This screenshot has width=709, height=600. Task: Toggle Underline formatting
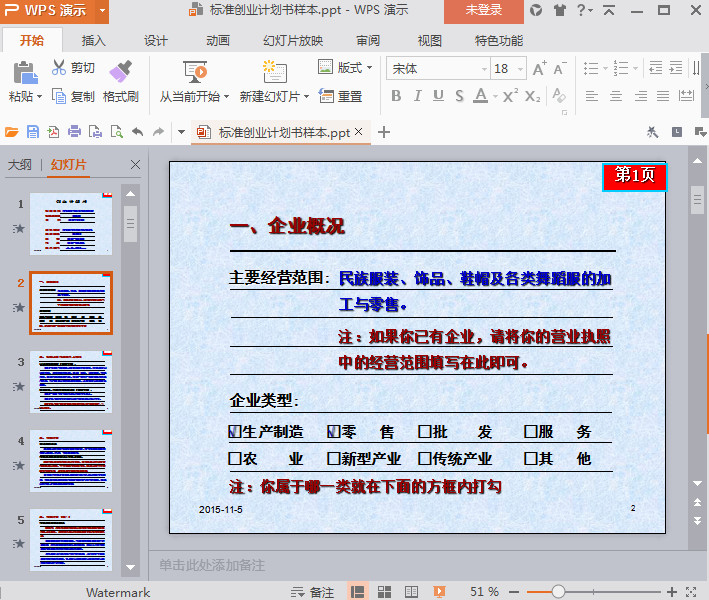[x=438, y=96]
